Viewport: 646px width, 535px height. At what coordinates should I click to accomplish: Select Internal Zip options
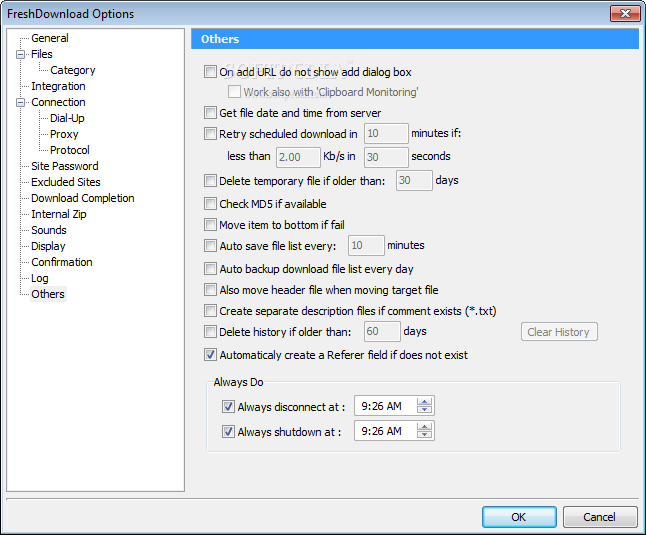(59, 215)
